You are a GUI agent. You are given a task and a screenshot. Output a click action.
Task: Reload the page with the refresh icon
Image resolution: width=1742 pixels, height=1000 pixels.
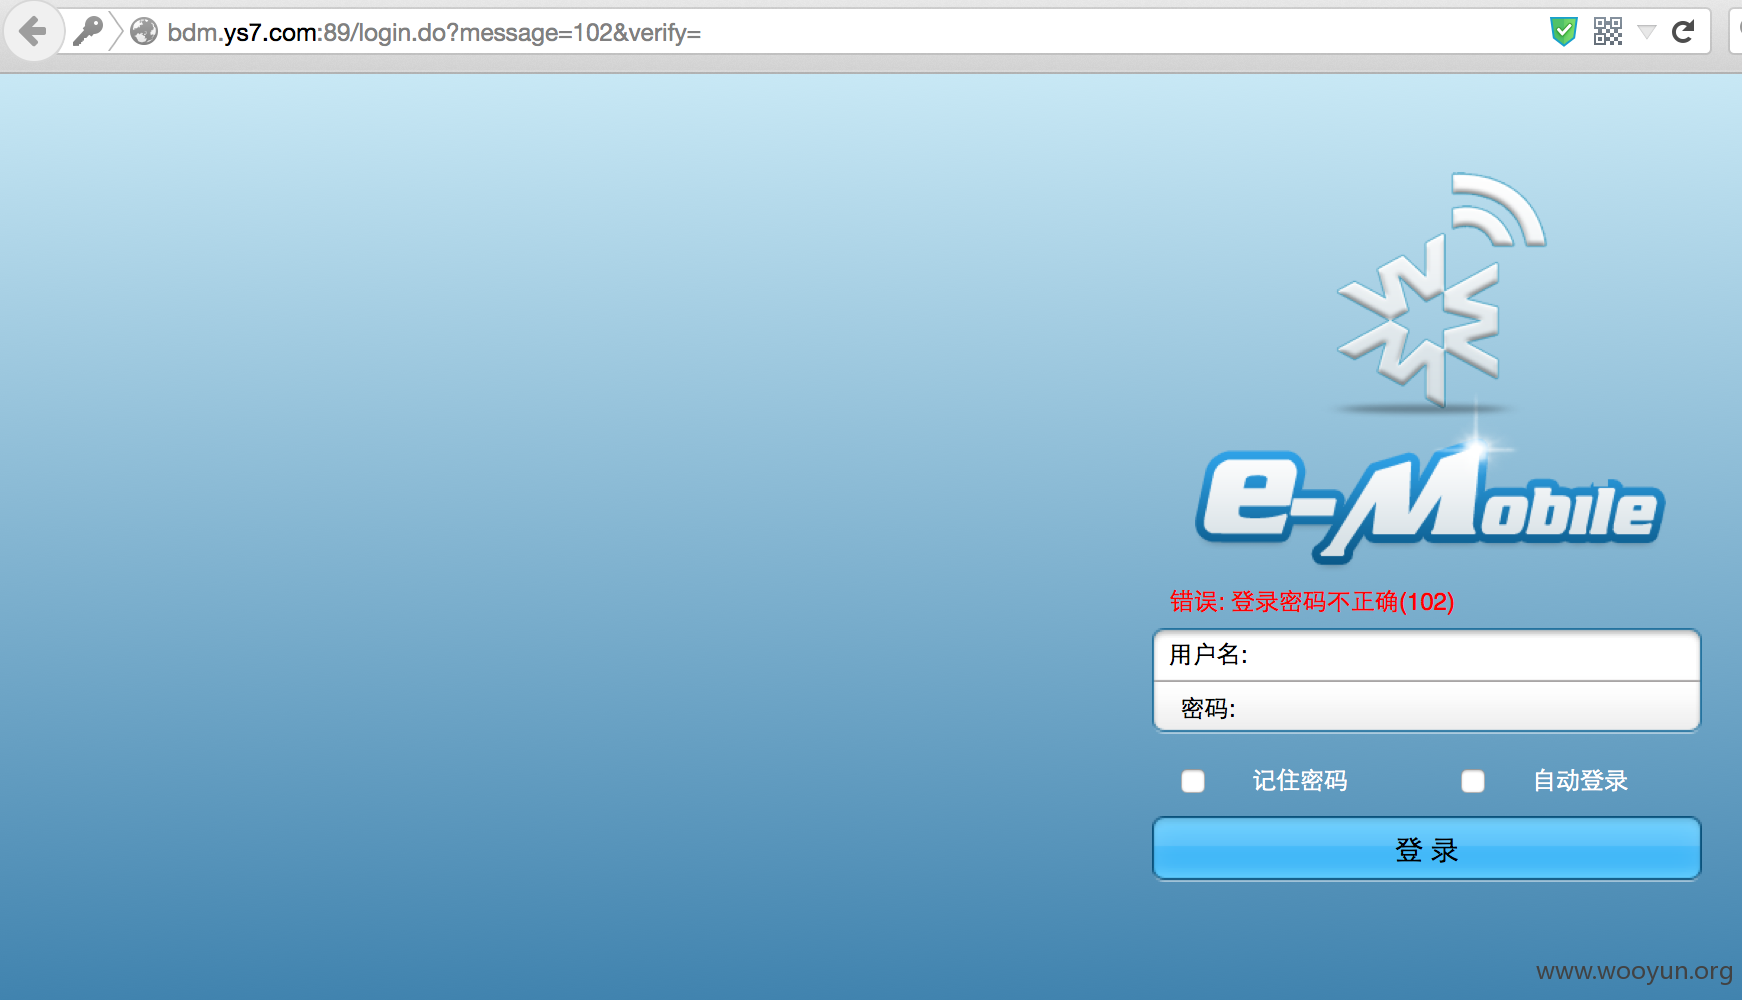[x=1683, y=32]
